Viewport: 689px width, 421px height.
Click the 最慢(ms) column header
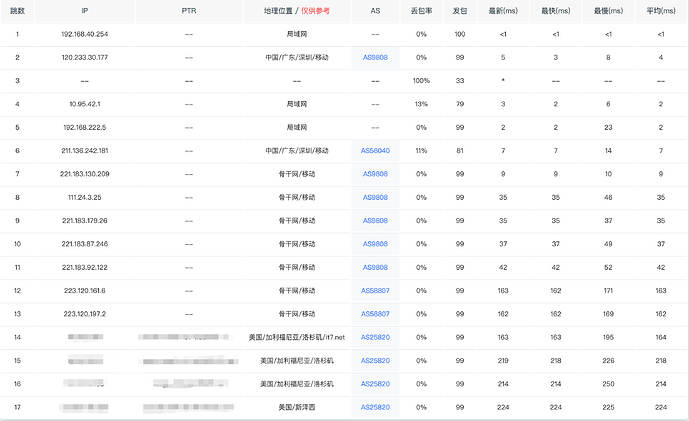click(608, 11)
